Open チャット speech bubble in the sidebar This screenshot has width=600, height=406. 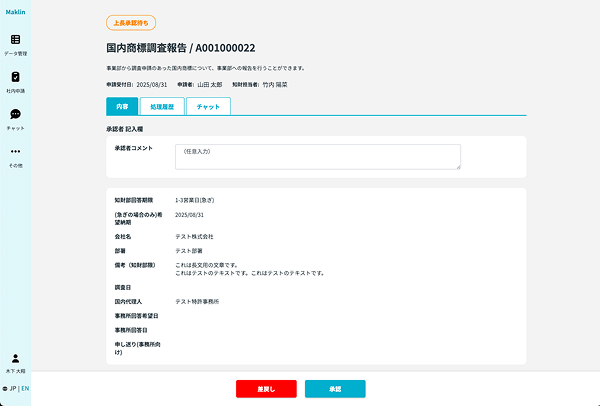(x=15, y=118)
